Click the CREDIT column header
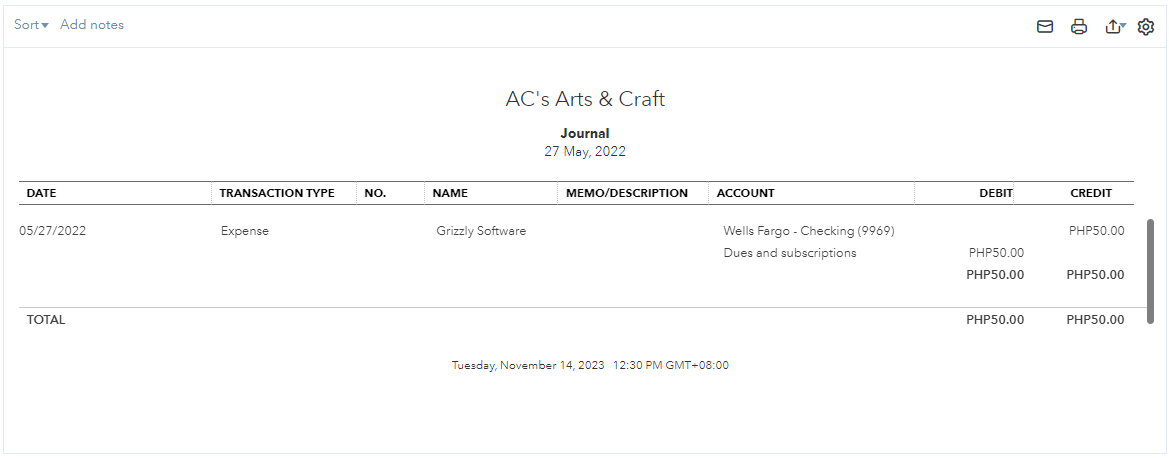 coord(1091,193)
